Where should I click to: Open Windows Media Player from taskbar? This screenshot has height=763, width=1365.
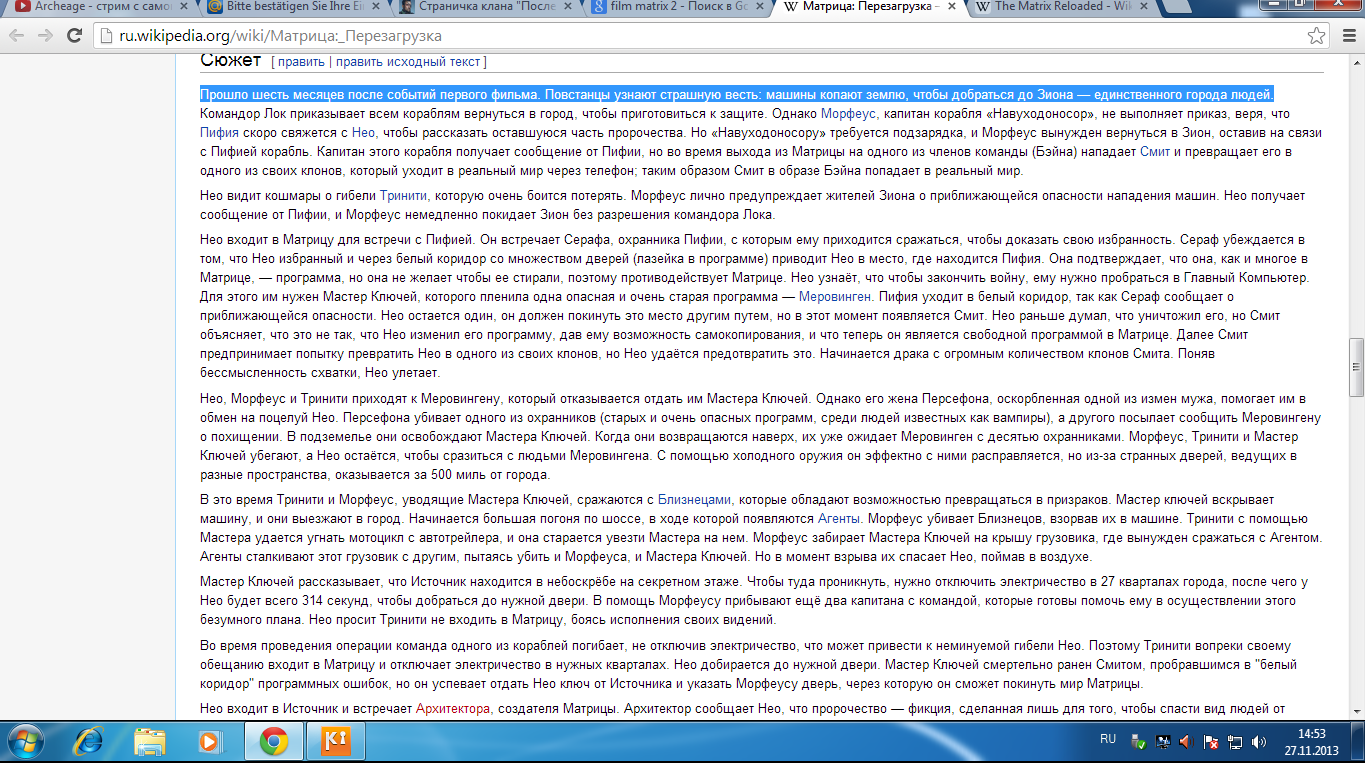pos(210,742)
